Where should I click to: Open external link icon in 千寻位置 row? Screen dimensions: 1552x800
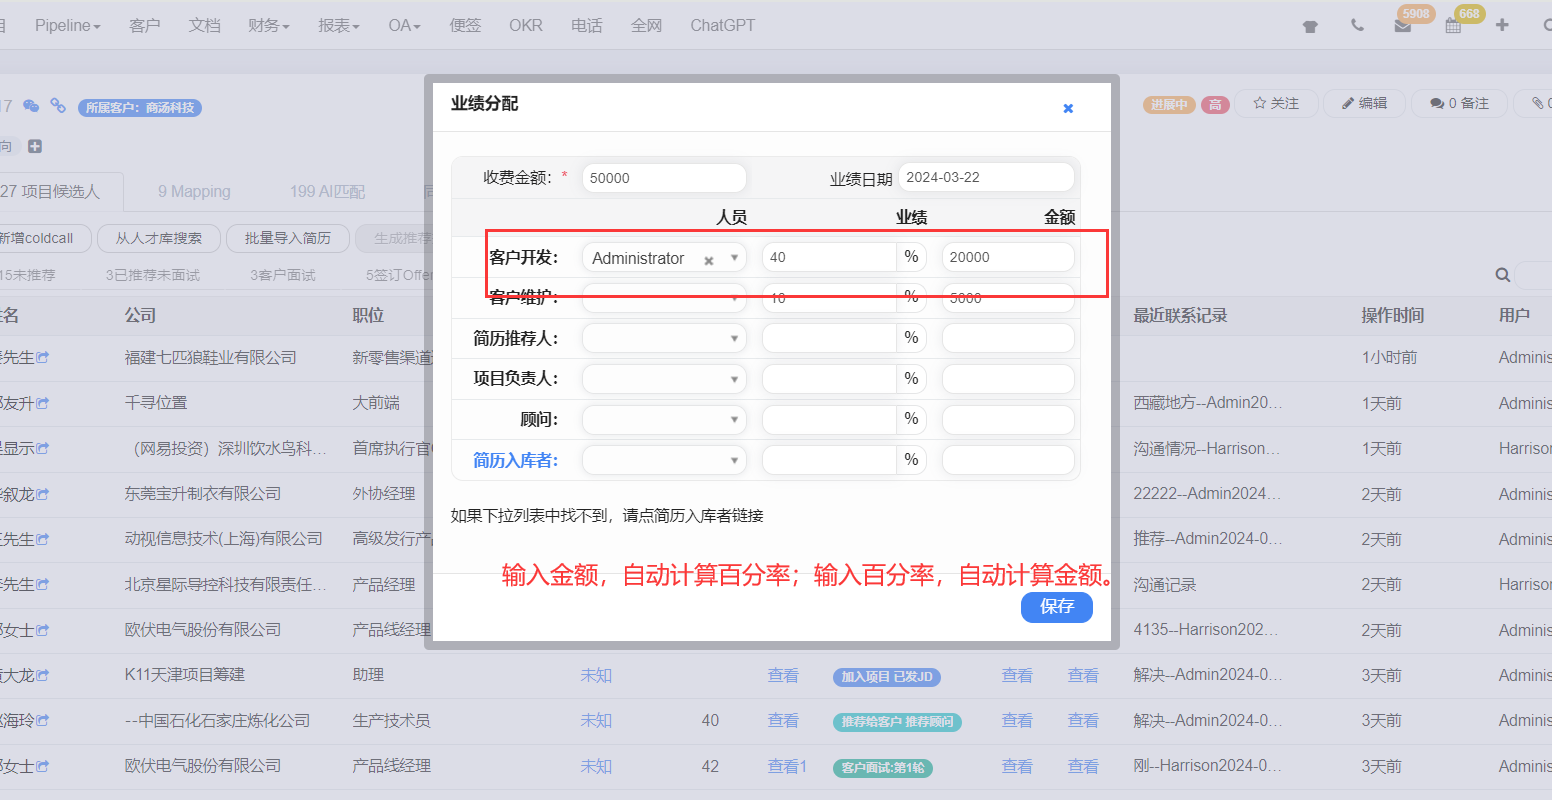pyautogui.click(x=43, y=403)
